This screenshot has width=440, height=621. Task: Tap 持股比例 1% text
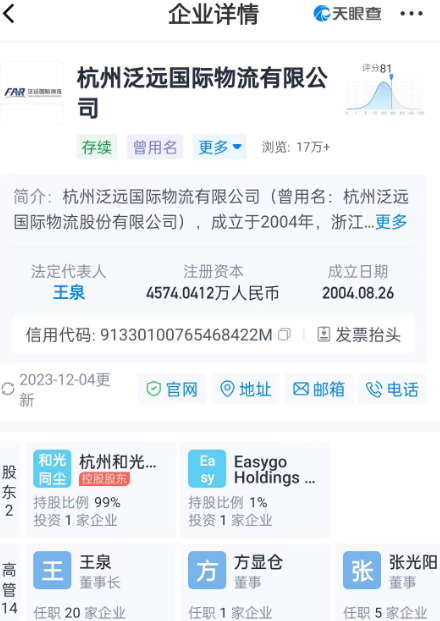pyautogui.click(x=228, y=503)
